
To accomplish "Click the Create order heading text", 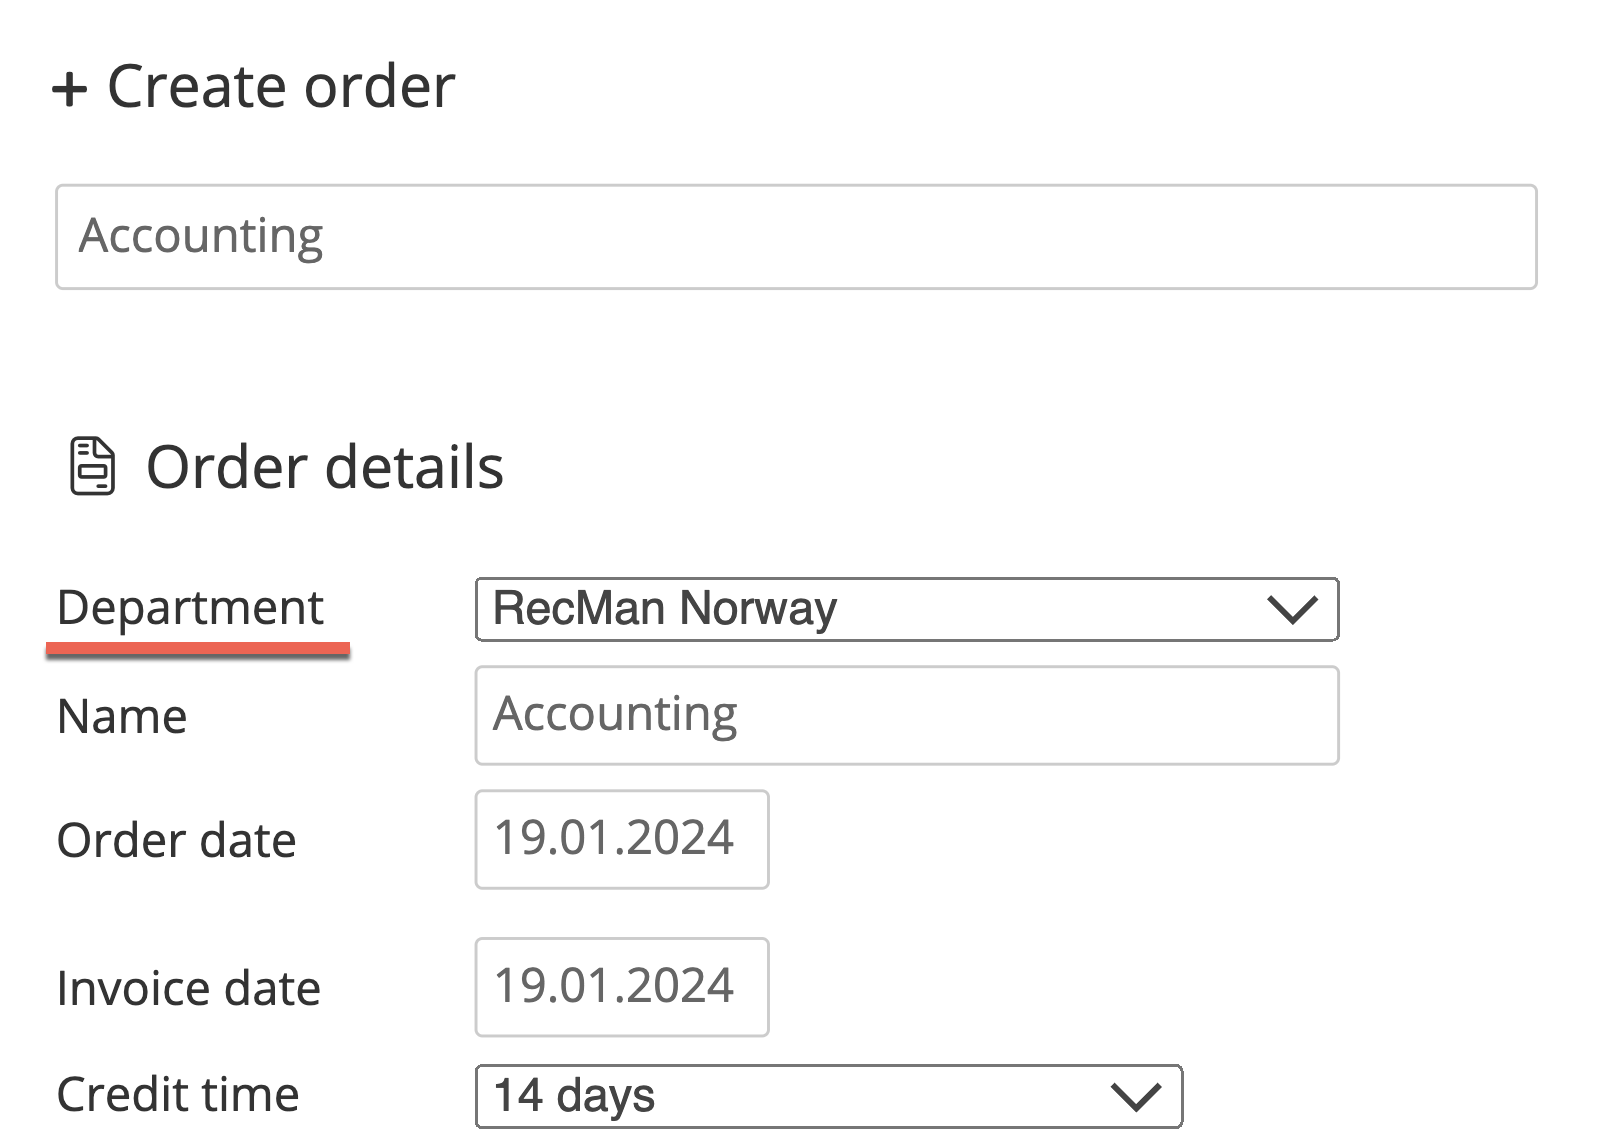I will [280, 86].
